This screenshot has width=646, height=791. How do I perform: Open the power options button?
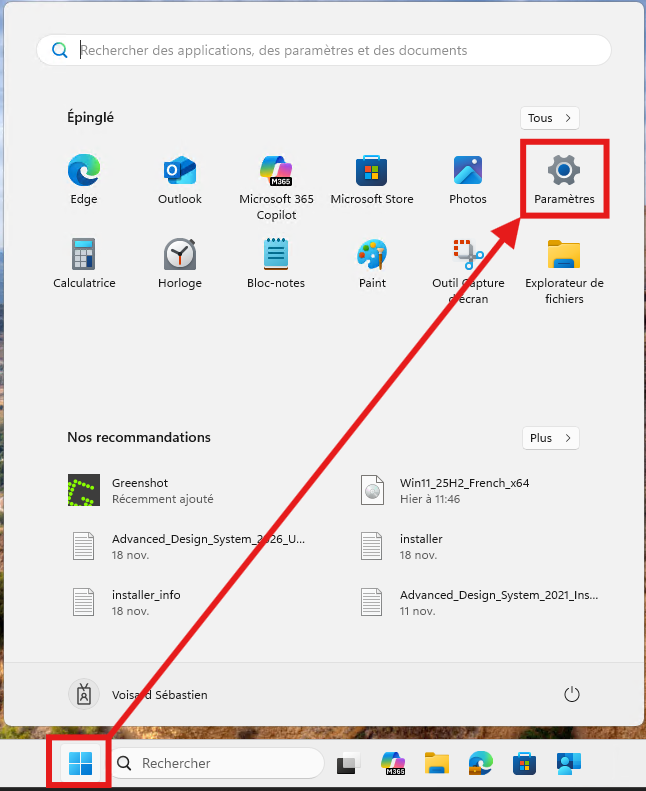tap(572, 694)
